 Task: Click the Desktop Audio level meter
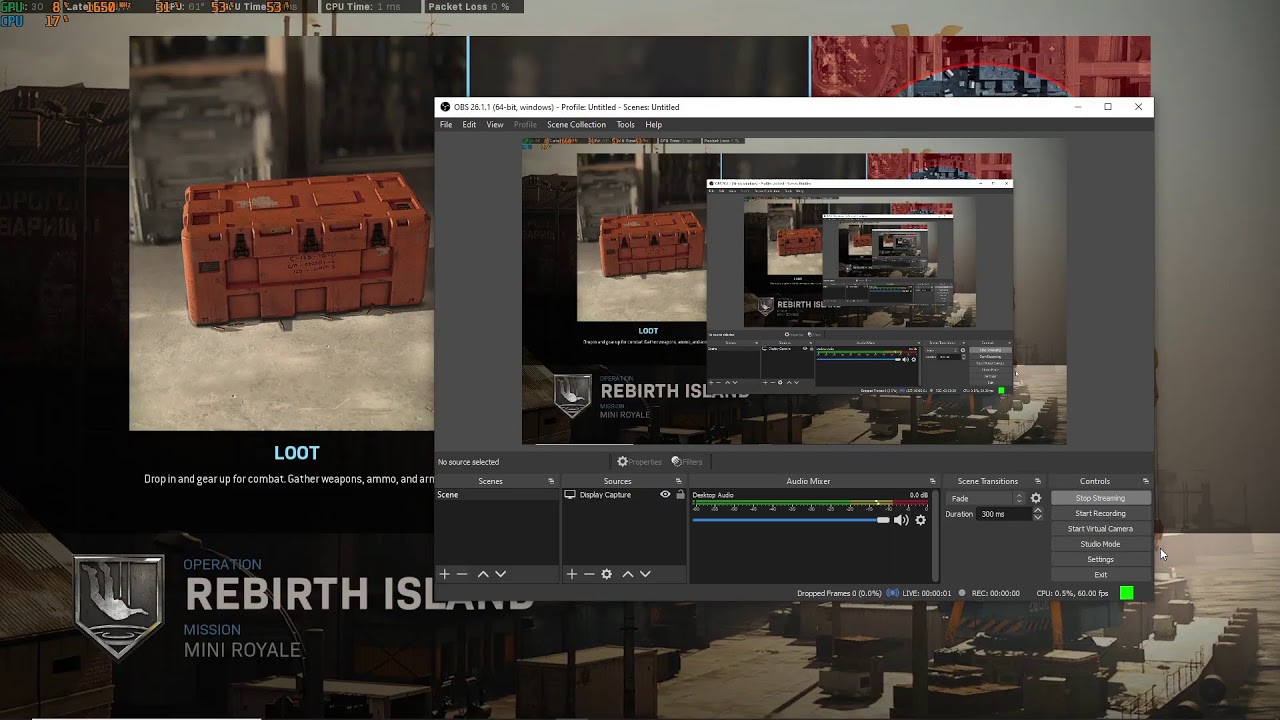pos(810,505)
